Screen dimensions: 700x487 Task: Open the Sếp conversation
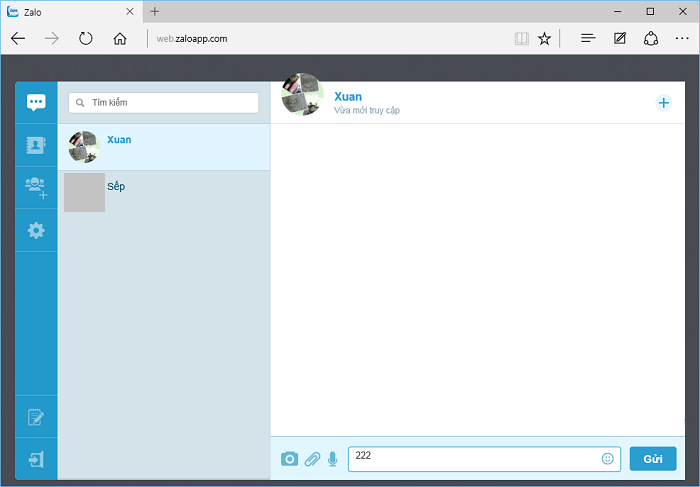[x=164, y=191]
